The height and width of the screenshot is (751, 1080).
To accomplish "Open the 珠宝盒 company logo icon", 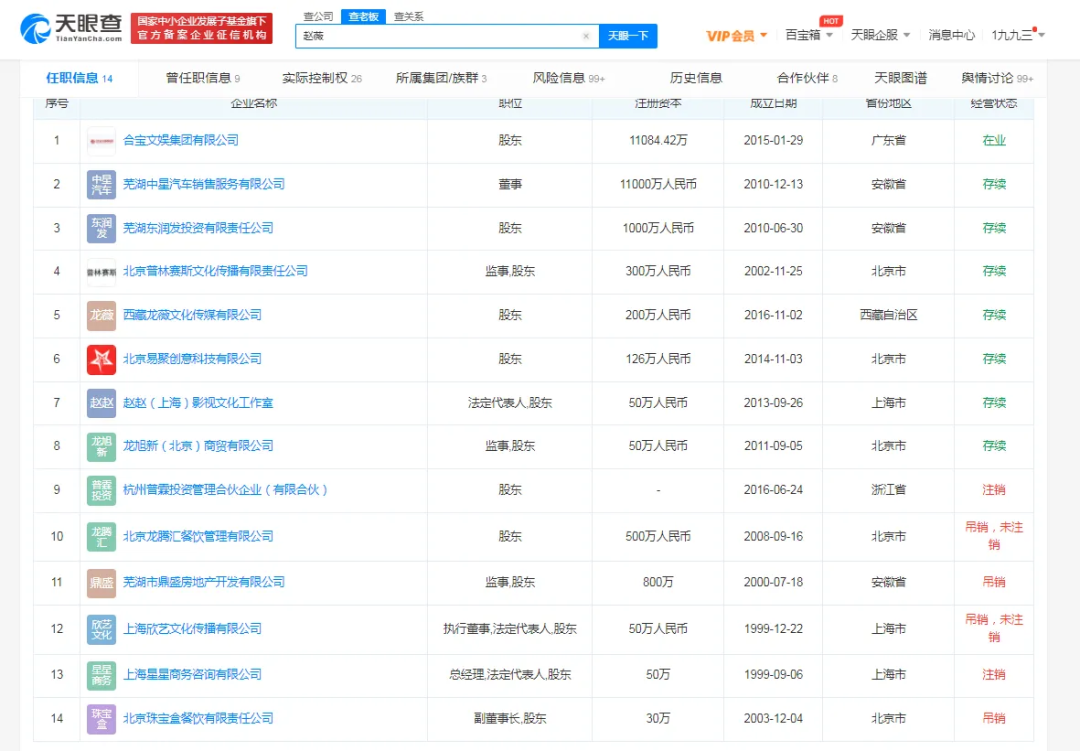I will point(101,719).
